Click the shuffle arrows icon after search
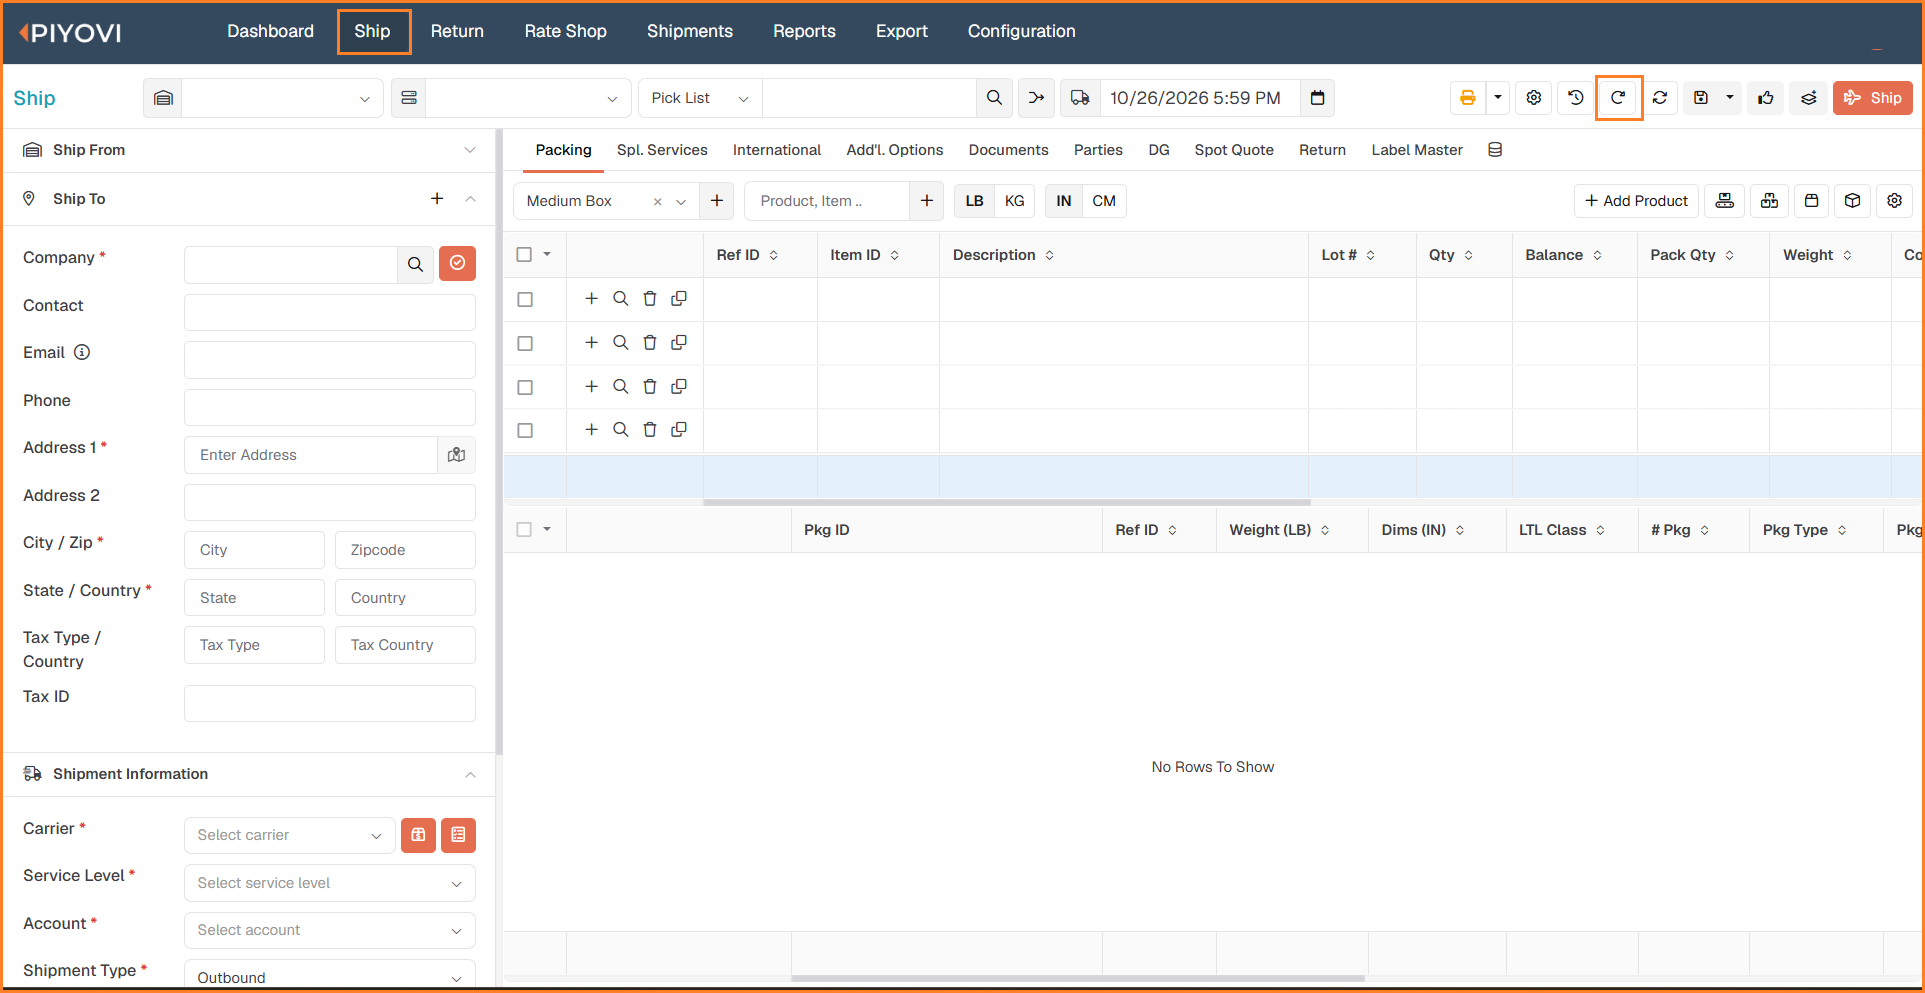 pos(1037,98)
